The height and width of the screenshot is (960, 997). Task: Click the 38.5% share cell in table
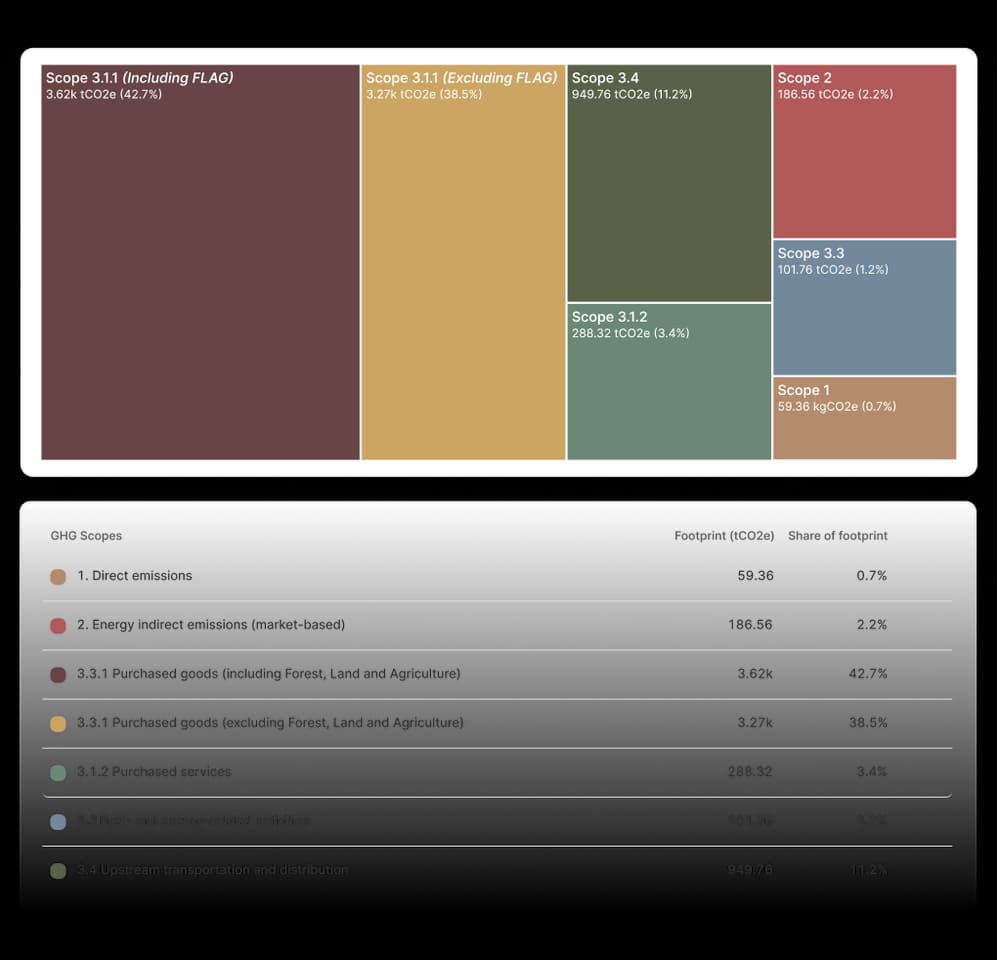click(868, 722)
